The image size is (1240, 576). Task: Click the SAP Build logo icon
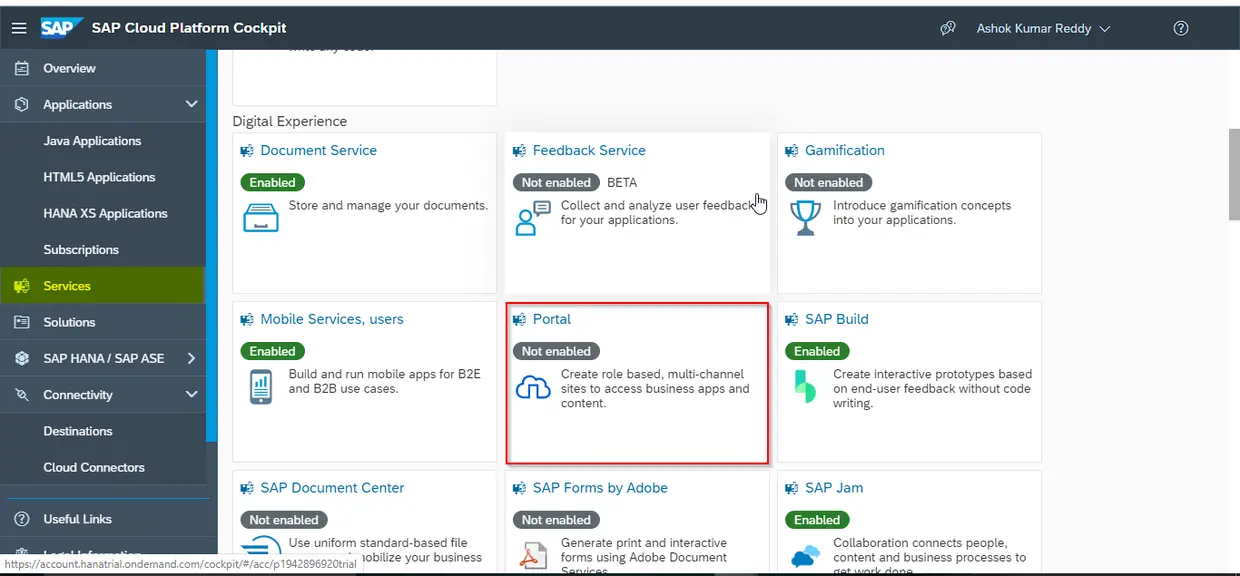click(805, 386)
